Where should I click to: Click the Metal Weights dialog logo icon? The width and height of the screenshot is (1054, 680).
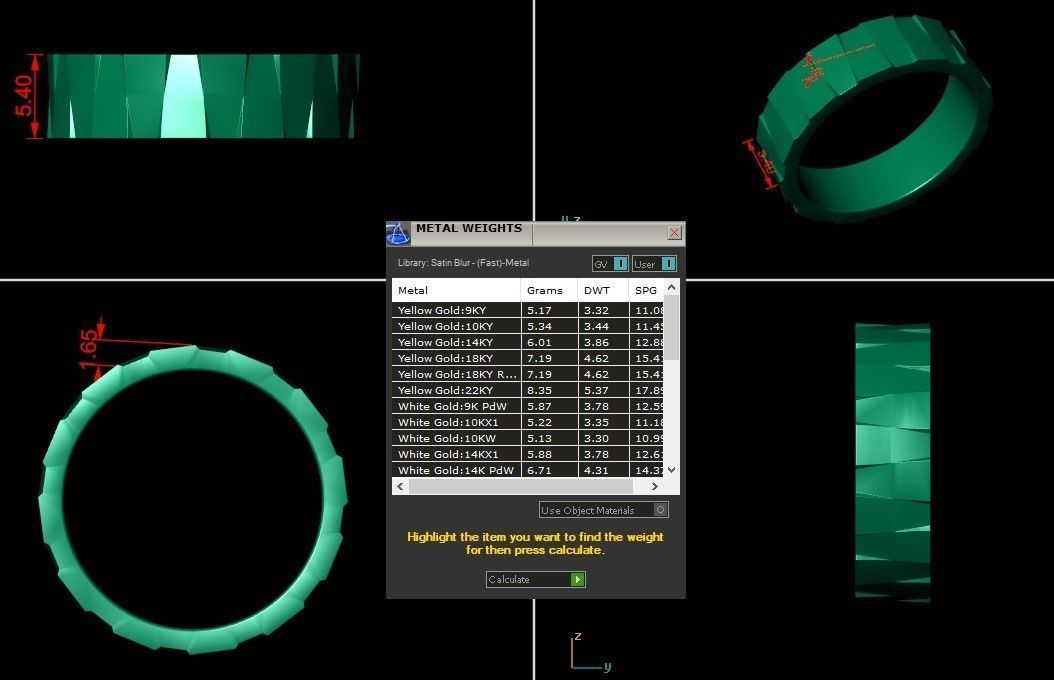coord(397,234)
